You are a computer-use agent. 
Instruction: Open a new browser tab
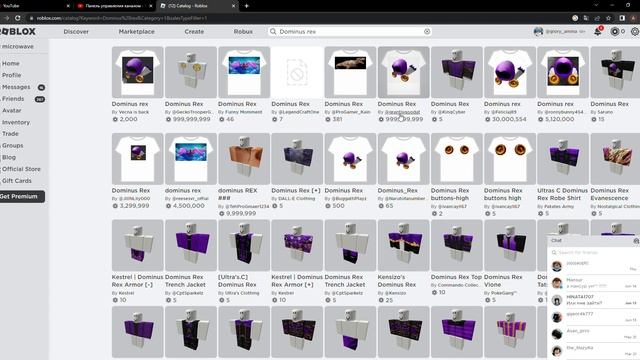247,6
